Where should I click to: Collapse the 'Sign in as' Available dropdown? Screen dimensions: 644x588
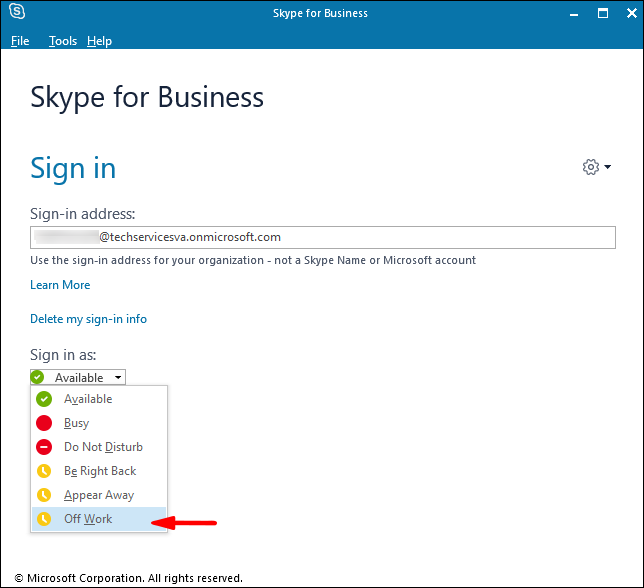(78, 377)
